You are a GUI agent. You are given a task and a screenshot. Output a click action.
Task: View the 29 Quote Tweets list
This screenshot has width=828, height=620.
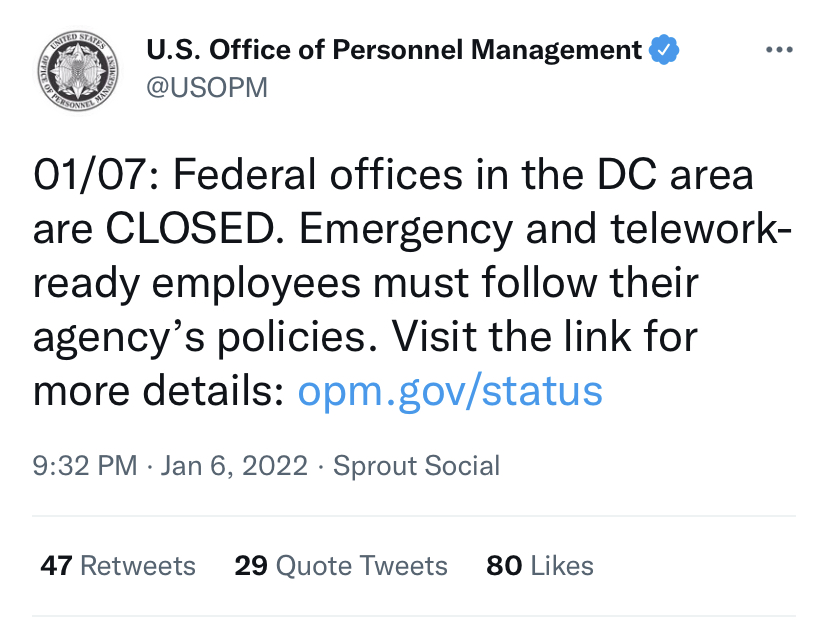click(x=341, y=566)
